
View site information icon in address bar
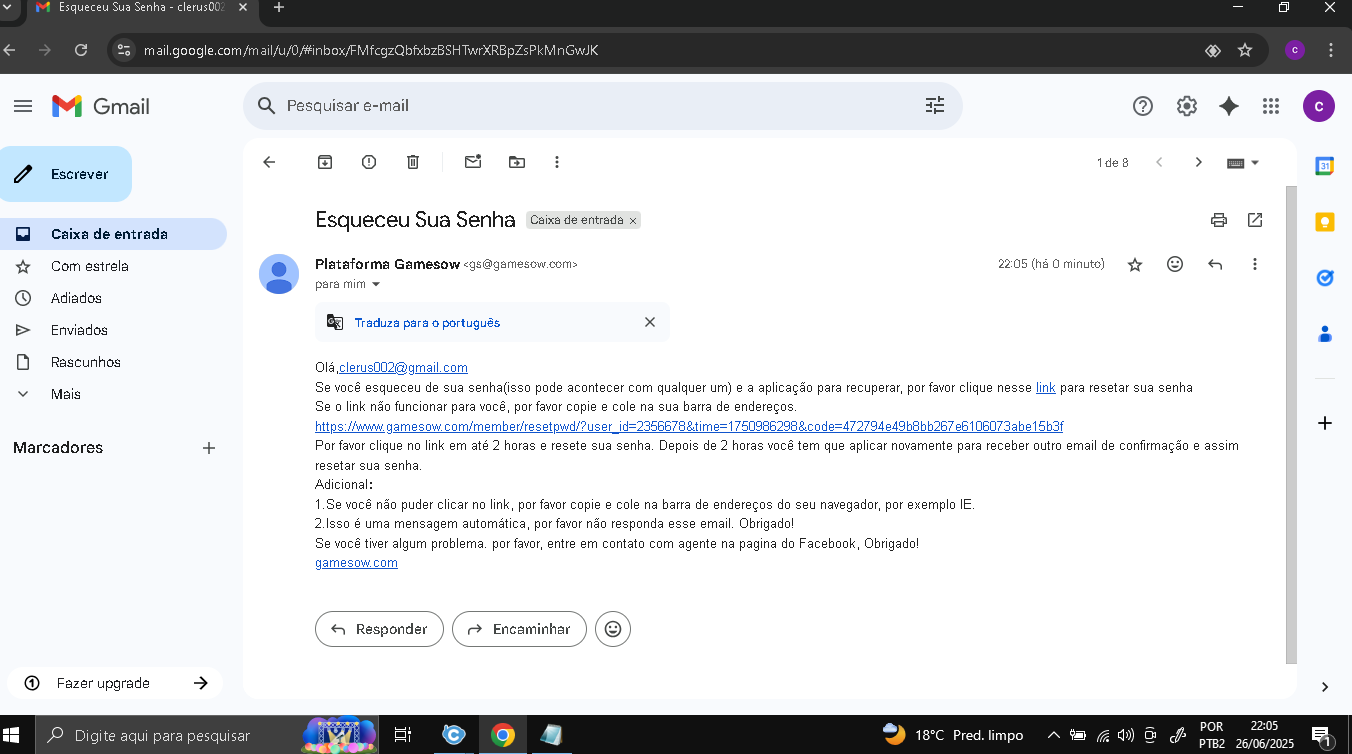pyautogui.click(x=123, y=50)
